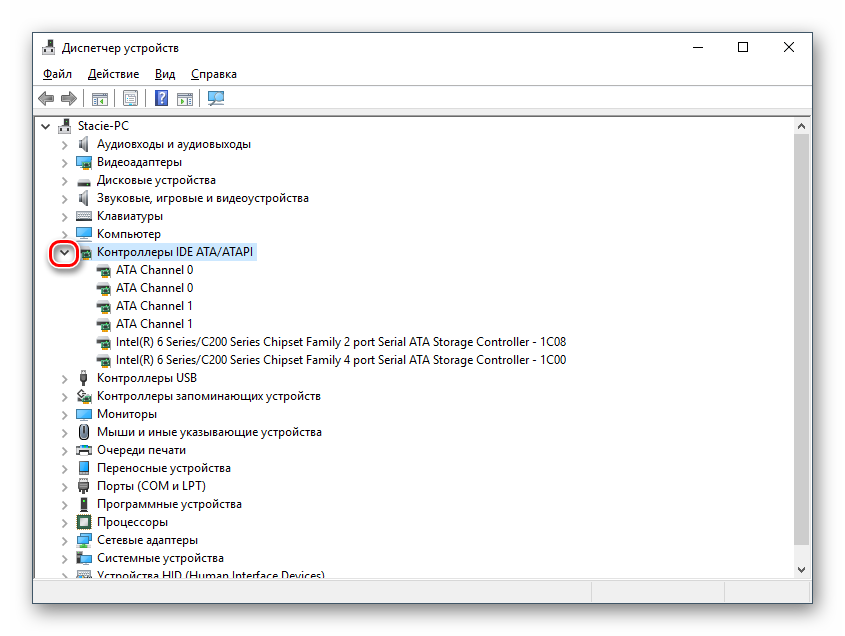Click Show/Hide console tree toolbar icon

pos(100,99)
